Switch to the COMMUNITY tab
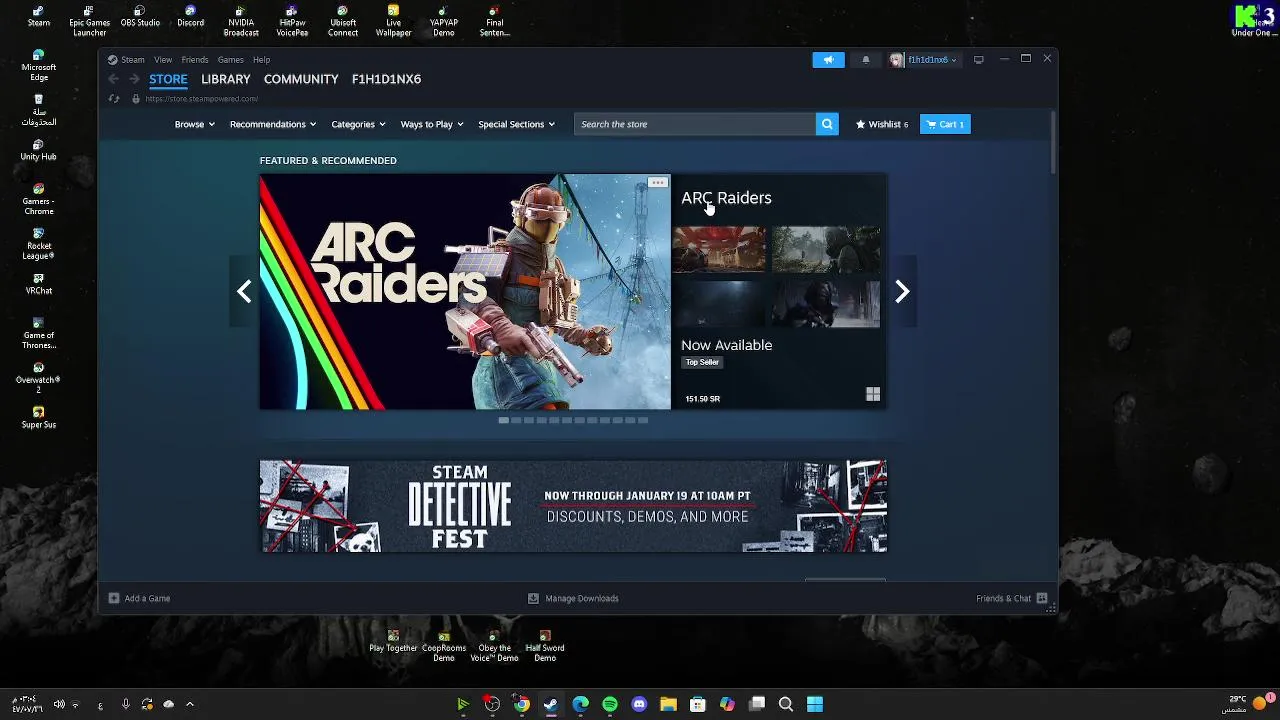1280x720 pixels. (x=301, y=79)
